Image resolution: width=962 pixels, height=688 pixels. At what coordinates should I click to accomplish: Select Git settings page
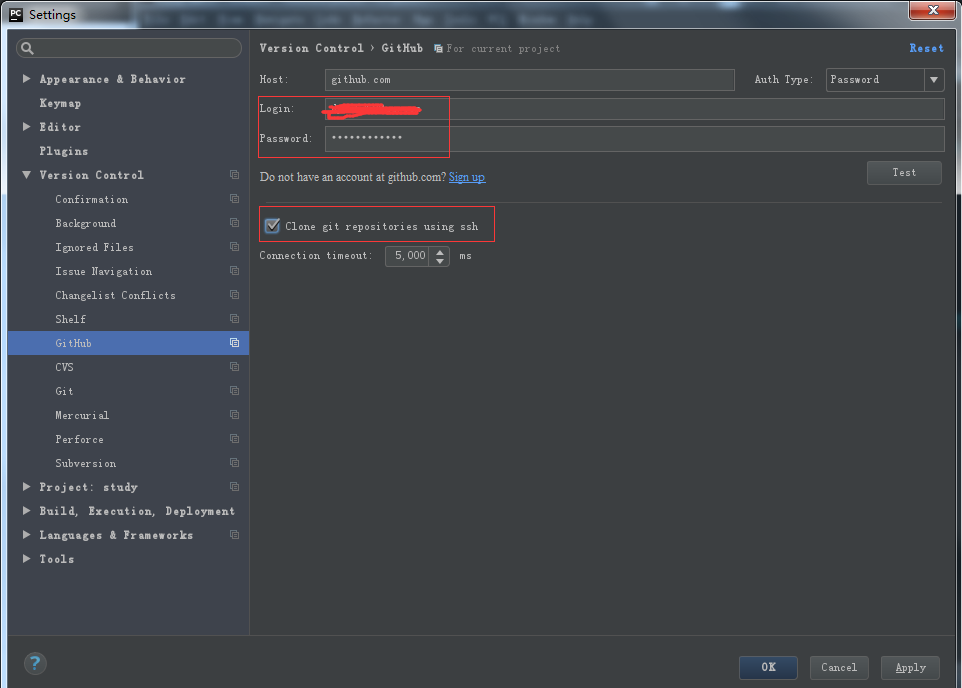(x=64, y=391)
